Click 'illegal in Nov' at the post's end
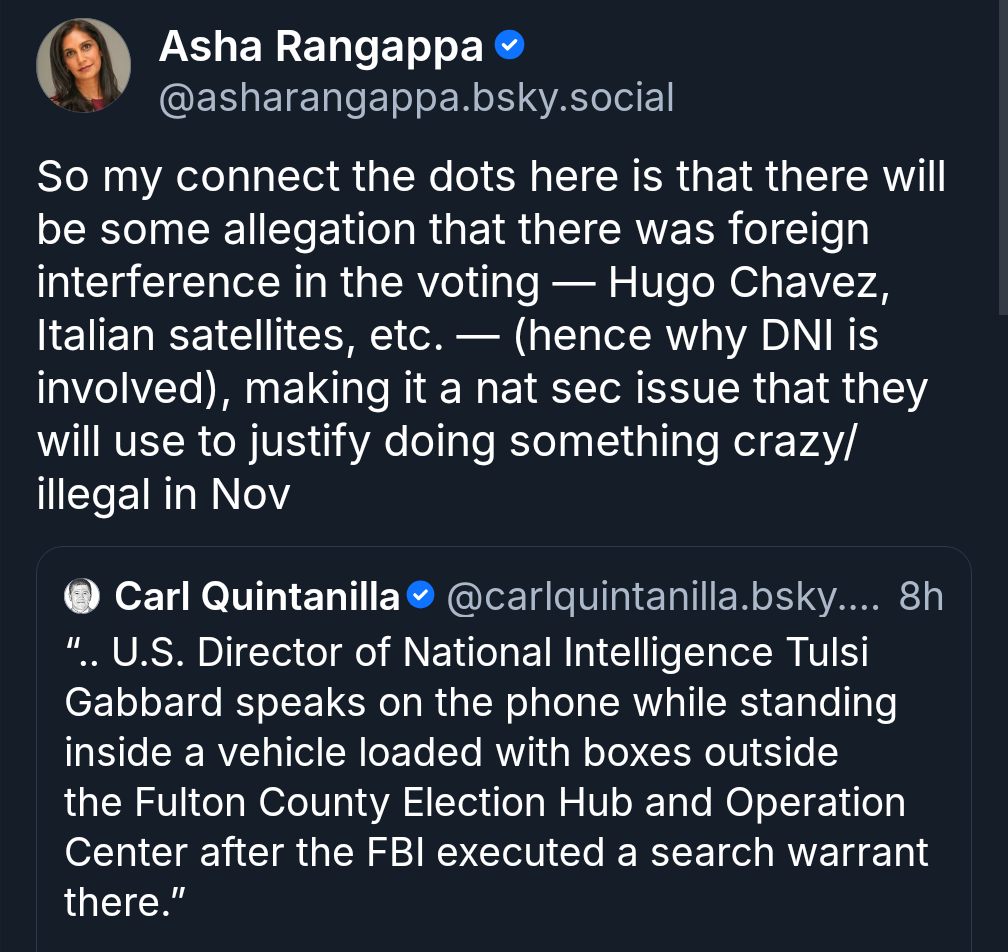The width and height of the screenshot is (1008, 952). click(163, 494)
